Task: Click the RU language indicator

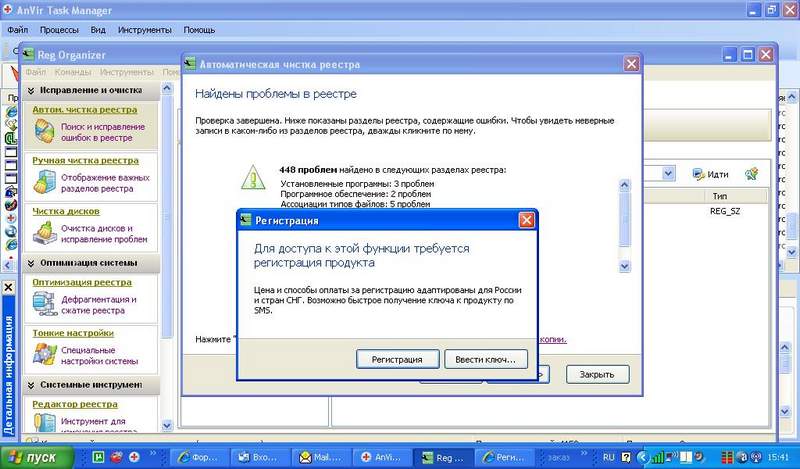Action: [609, 457]
